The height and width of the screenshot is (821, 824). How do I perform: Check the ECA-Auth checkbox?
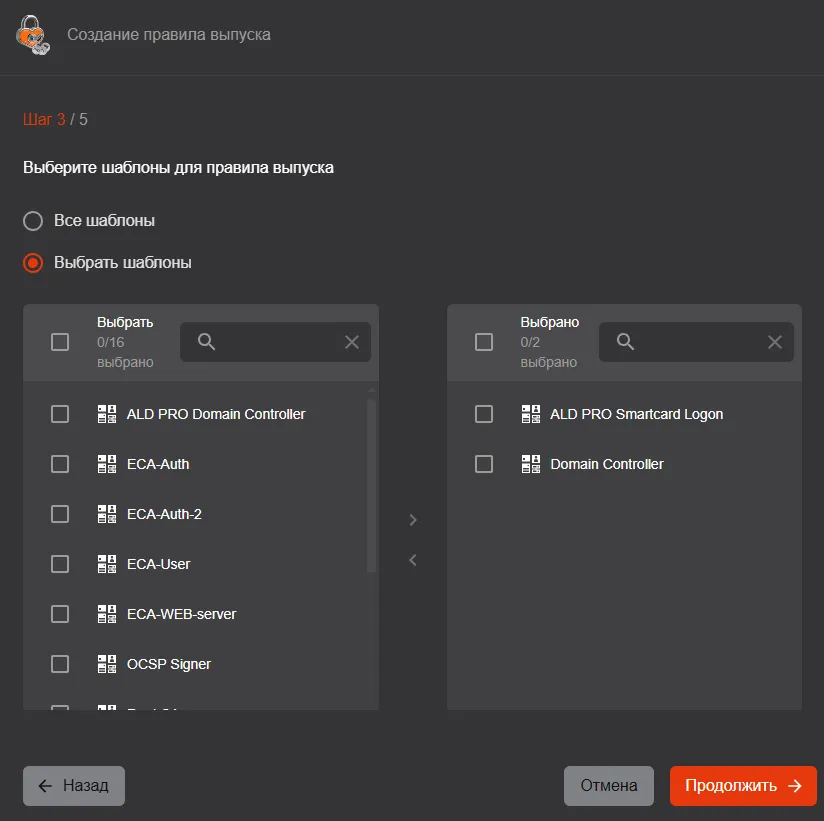(x=60, y=464)
